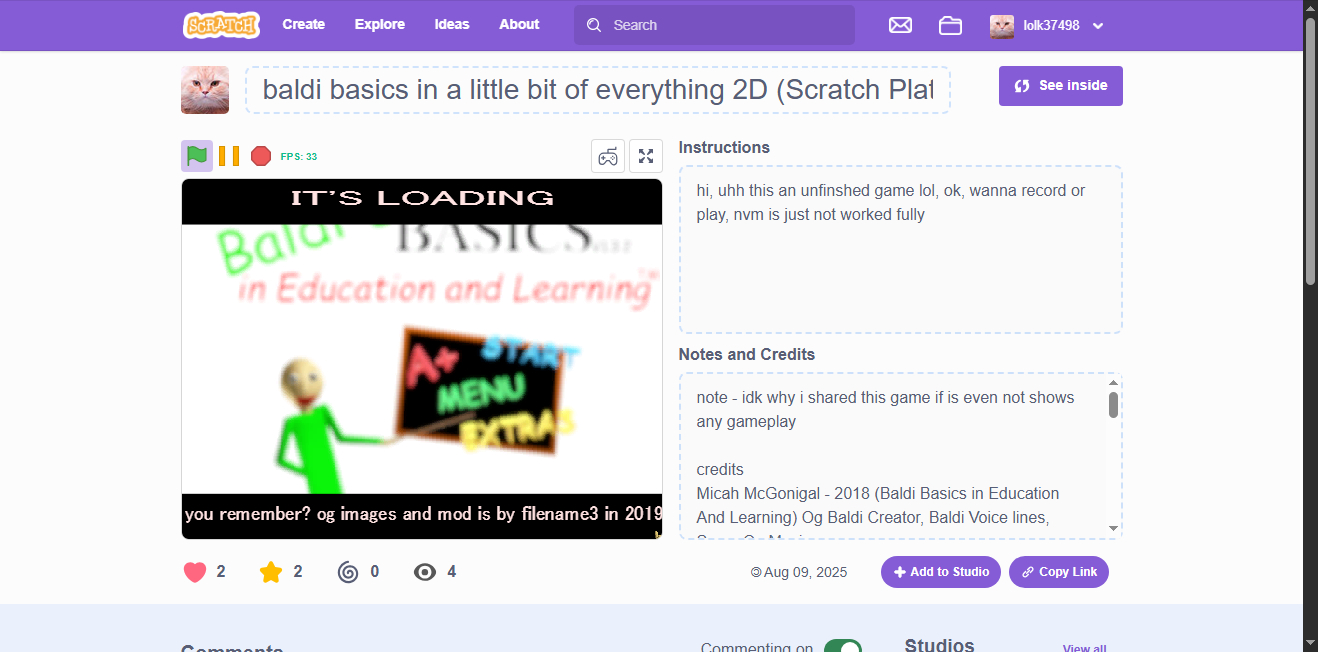Click the page scrollbar down arrow
Screen dimensions: 1318x652
[x=1310, y=643]
